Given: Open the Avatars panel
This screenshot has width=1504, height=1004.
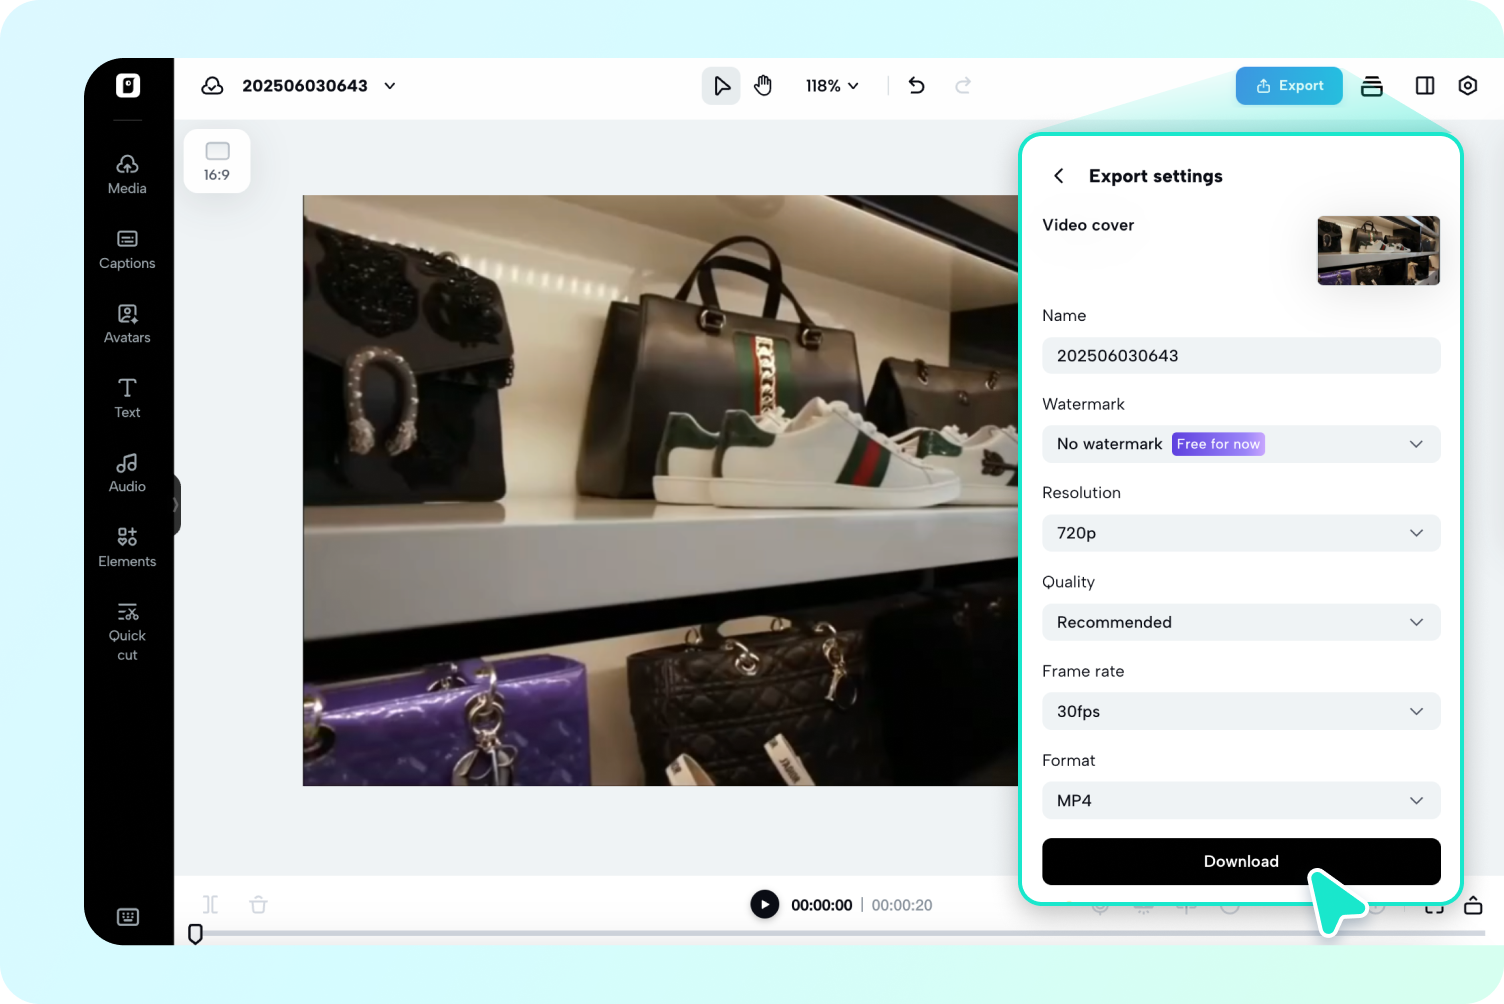Looking at the screenshot, I should pyautogui.click(x=127, y=323).
